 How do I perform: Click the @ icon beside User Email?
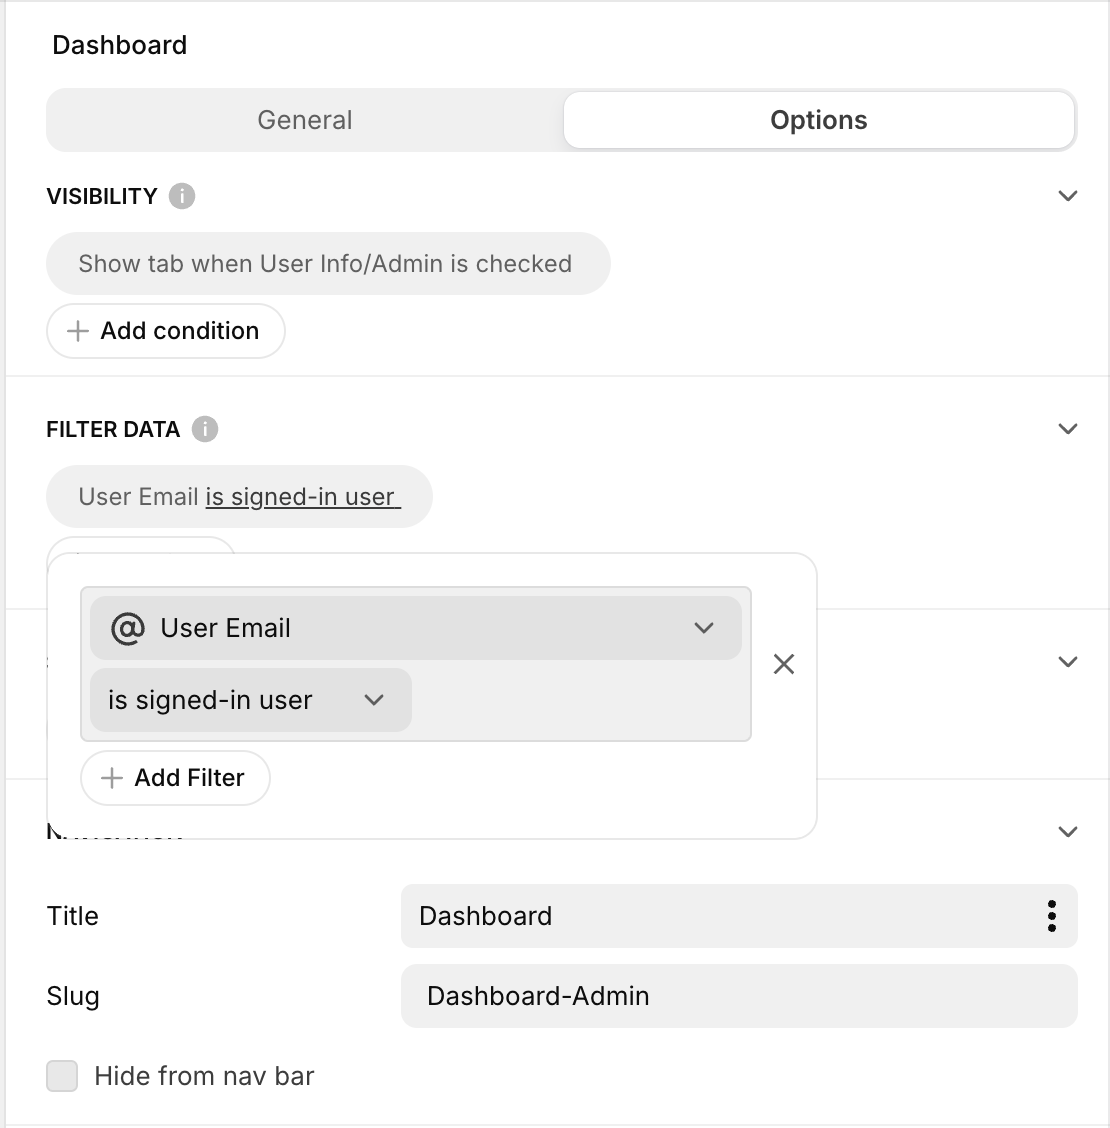(128, 629)
